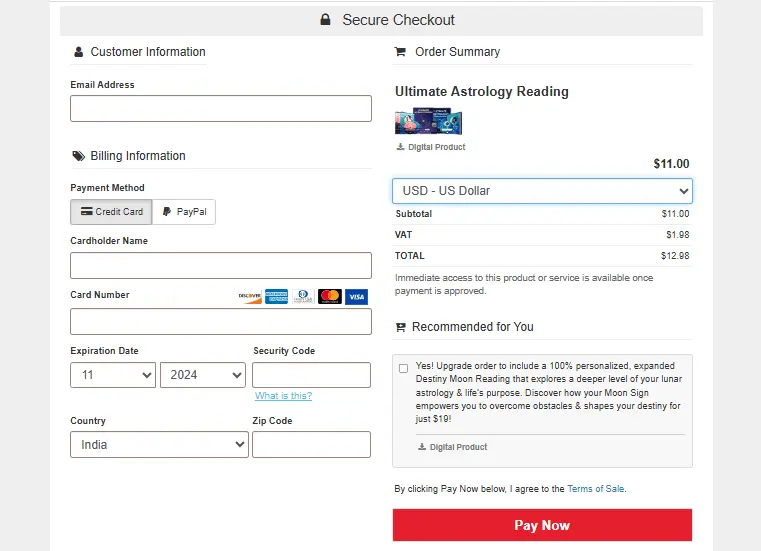
Task: Click the Diners Club card icon
Action: [304, 297]
